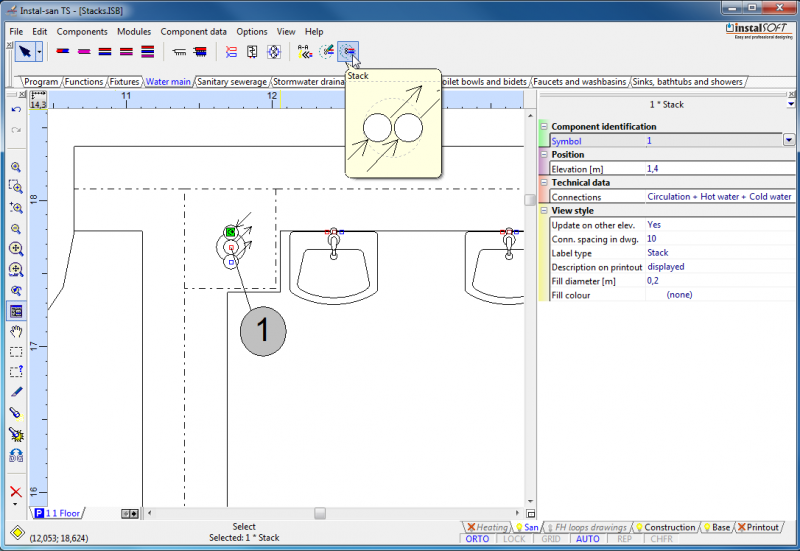Viewport: 800px width, 551px height.
Task: Edit the Elevation [m] value field
Action: (719, 168)
